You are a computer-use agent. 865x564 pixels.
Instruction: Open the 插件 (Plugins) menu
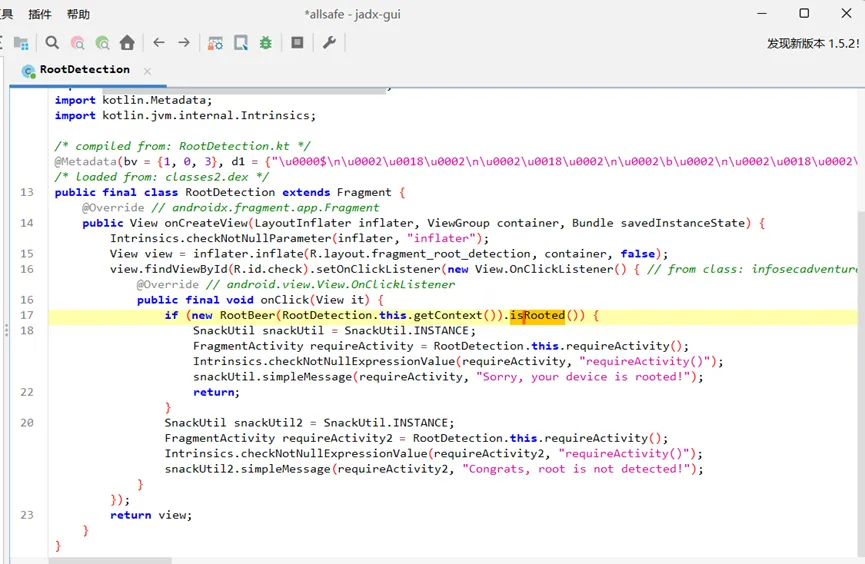40,14
